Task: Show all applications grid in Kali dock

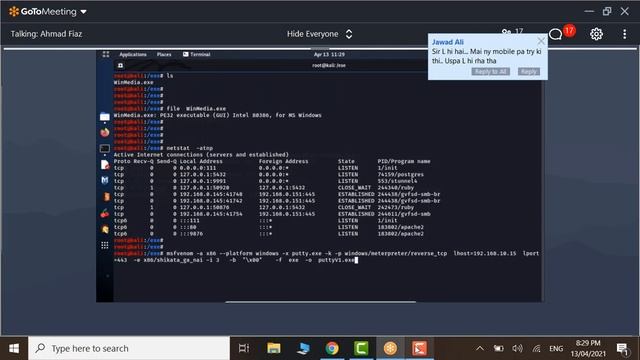Action: click(x=105, y=245)
